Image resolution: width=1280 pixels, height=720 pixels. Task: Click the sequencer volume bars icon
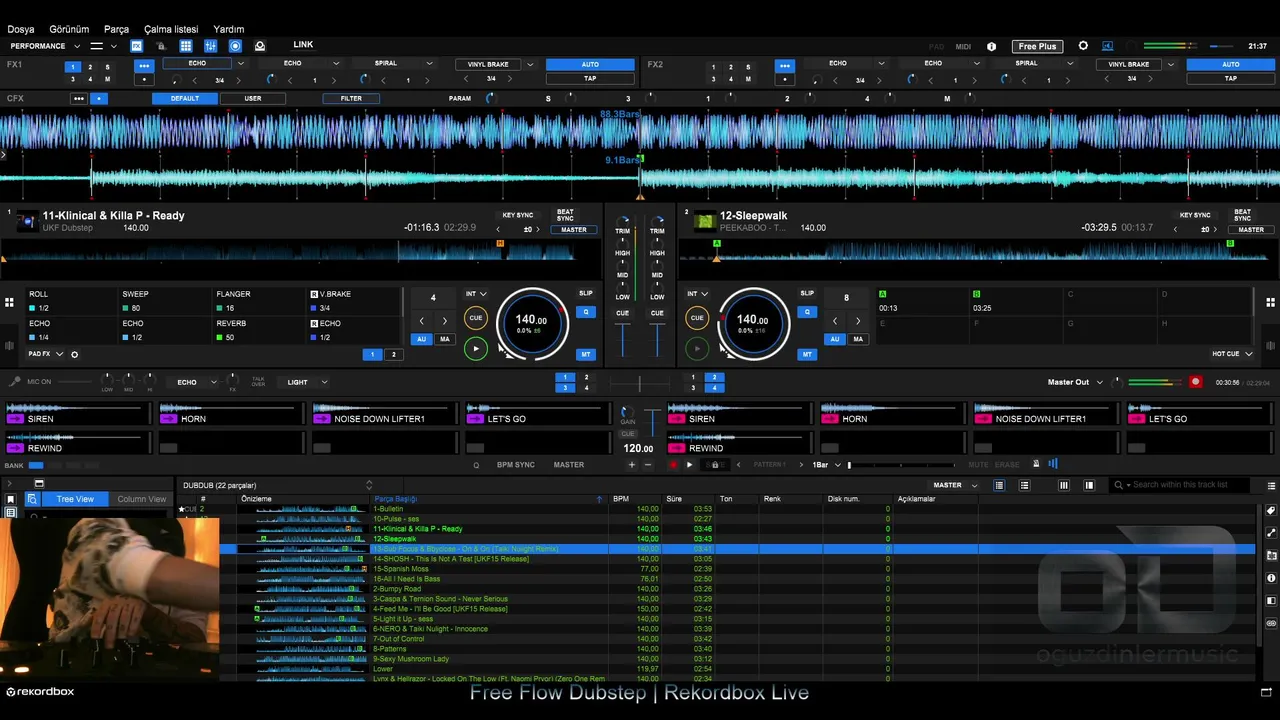[1053, 464]
